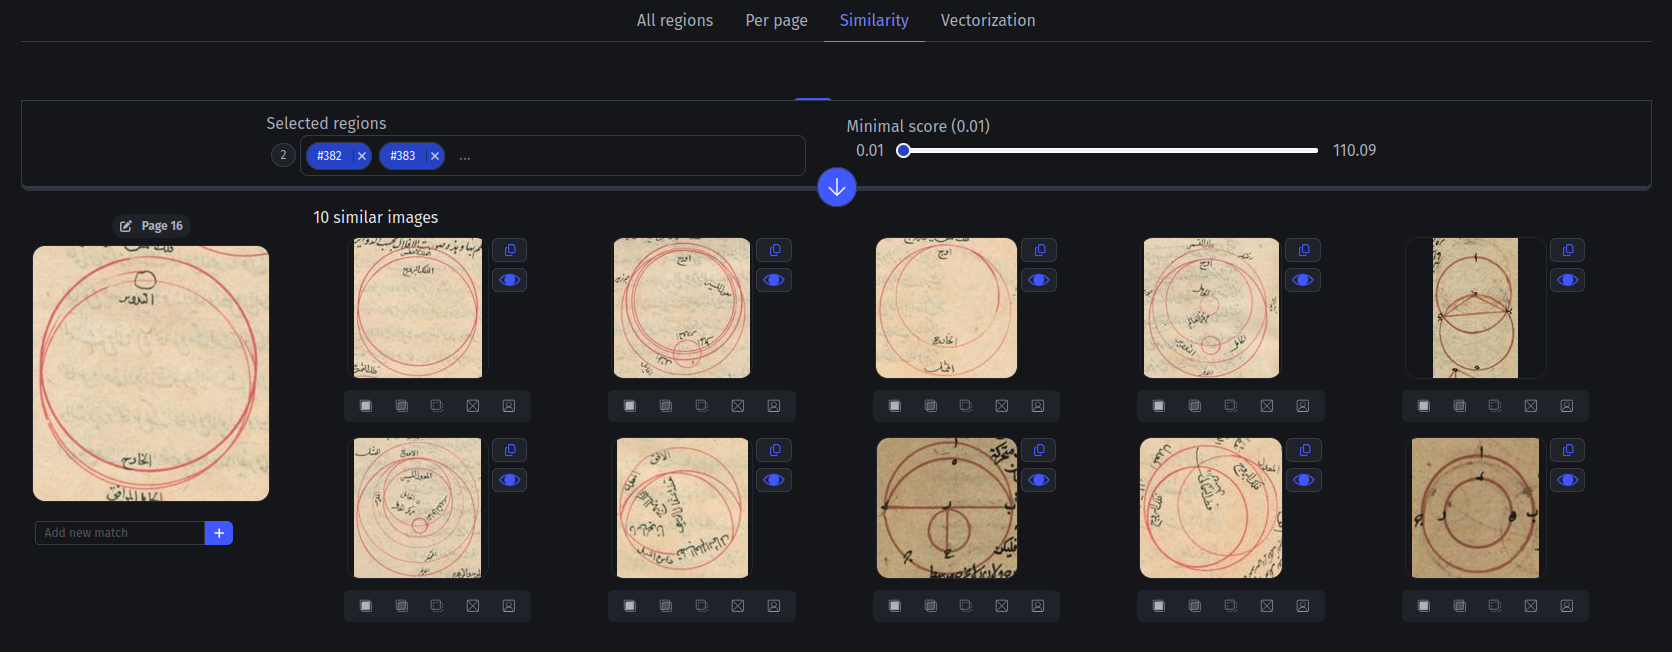Toggle the eye icon on the last bottom-row image
Screen dimensions: 1672x652
(x=1568, y=480)
